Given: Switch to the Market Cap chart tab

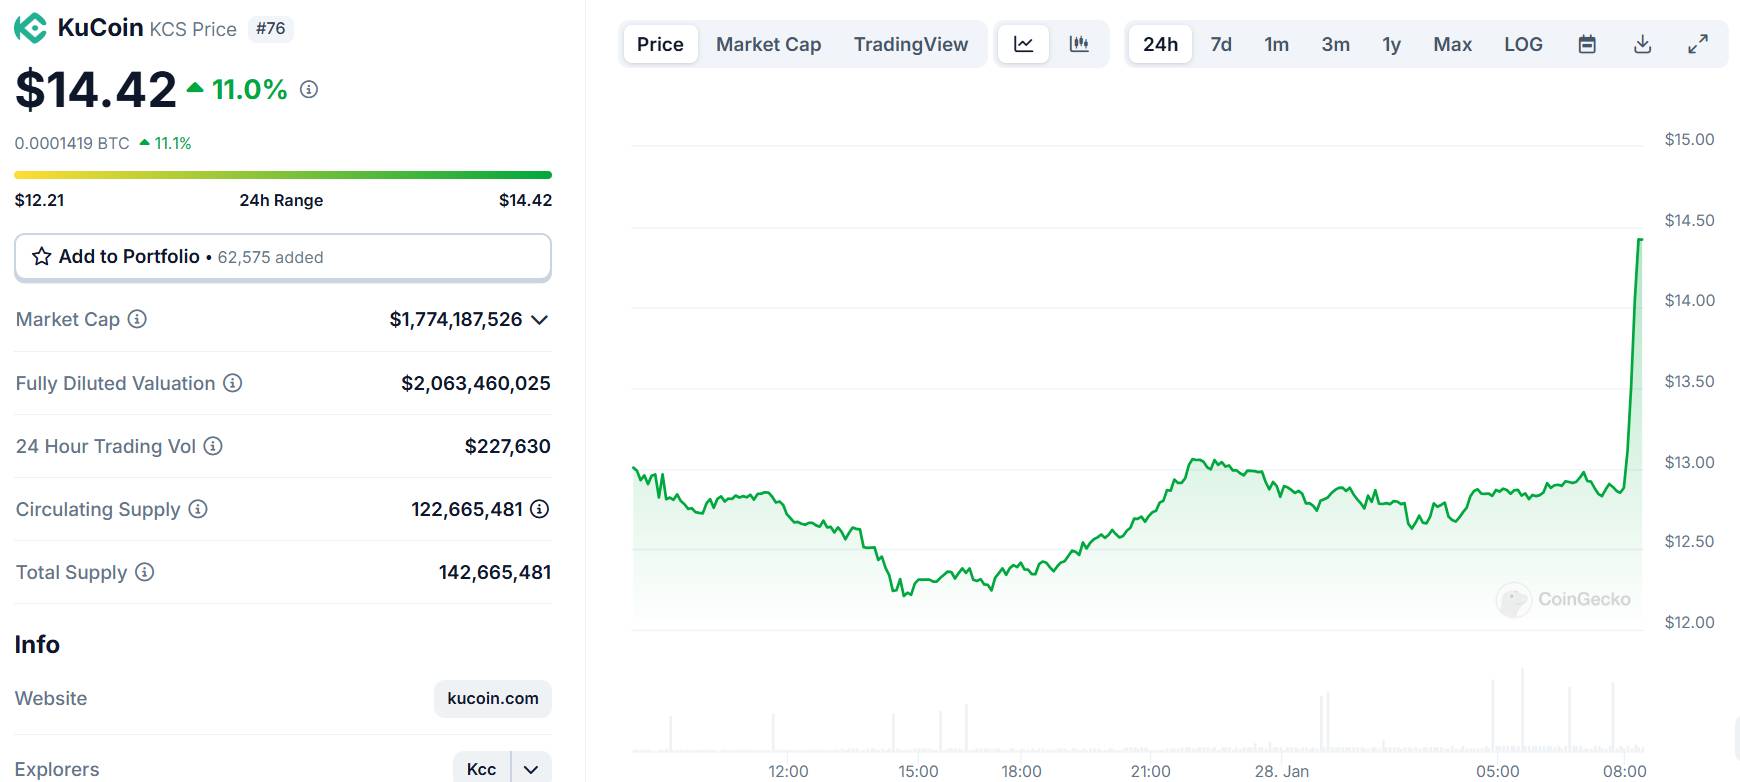Looking at the screenshot, I should (768, 44).
